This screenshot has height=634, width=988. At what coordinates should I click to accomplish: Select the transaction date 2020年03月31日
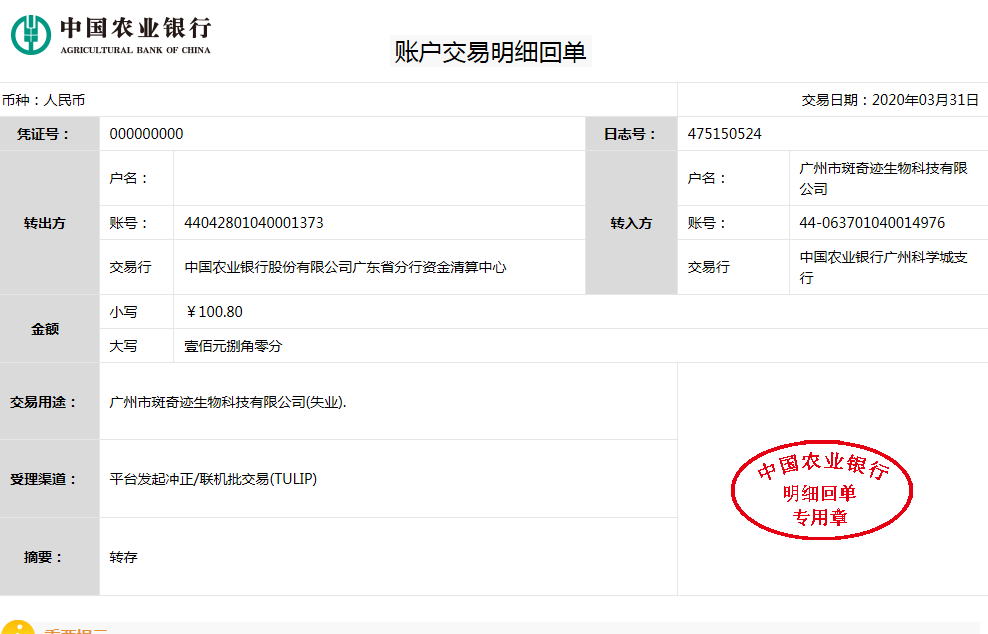coord(925,100)
